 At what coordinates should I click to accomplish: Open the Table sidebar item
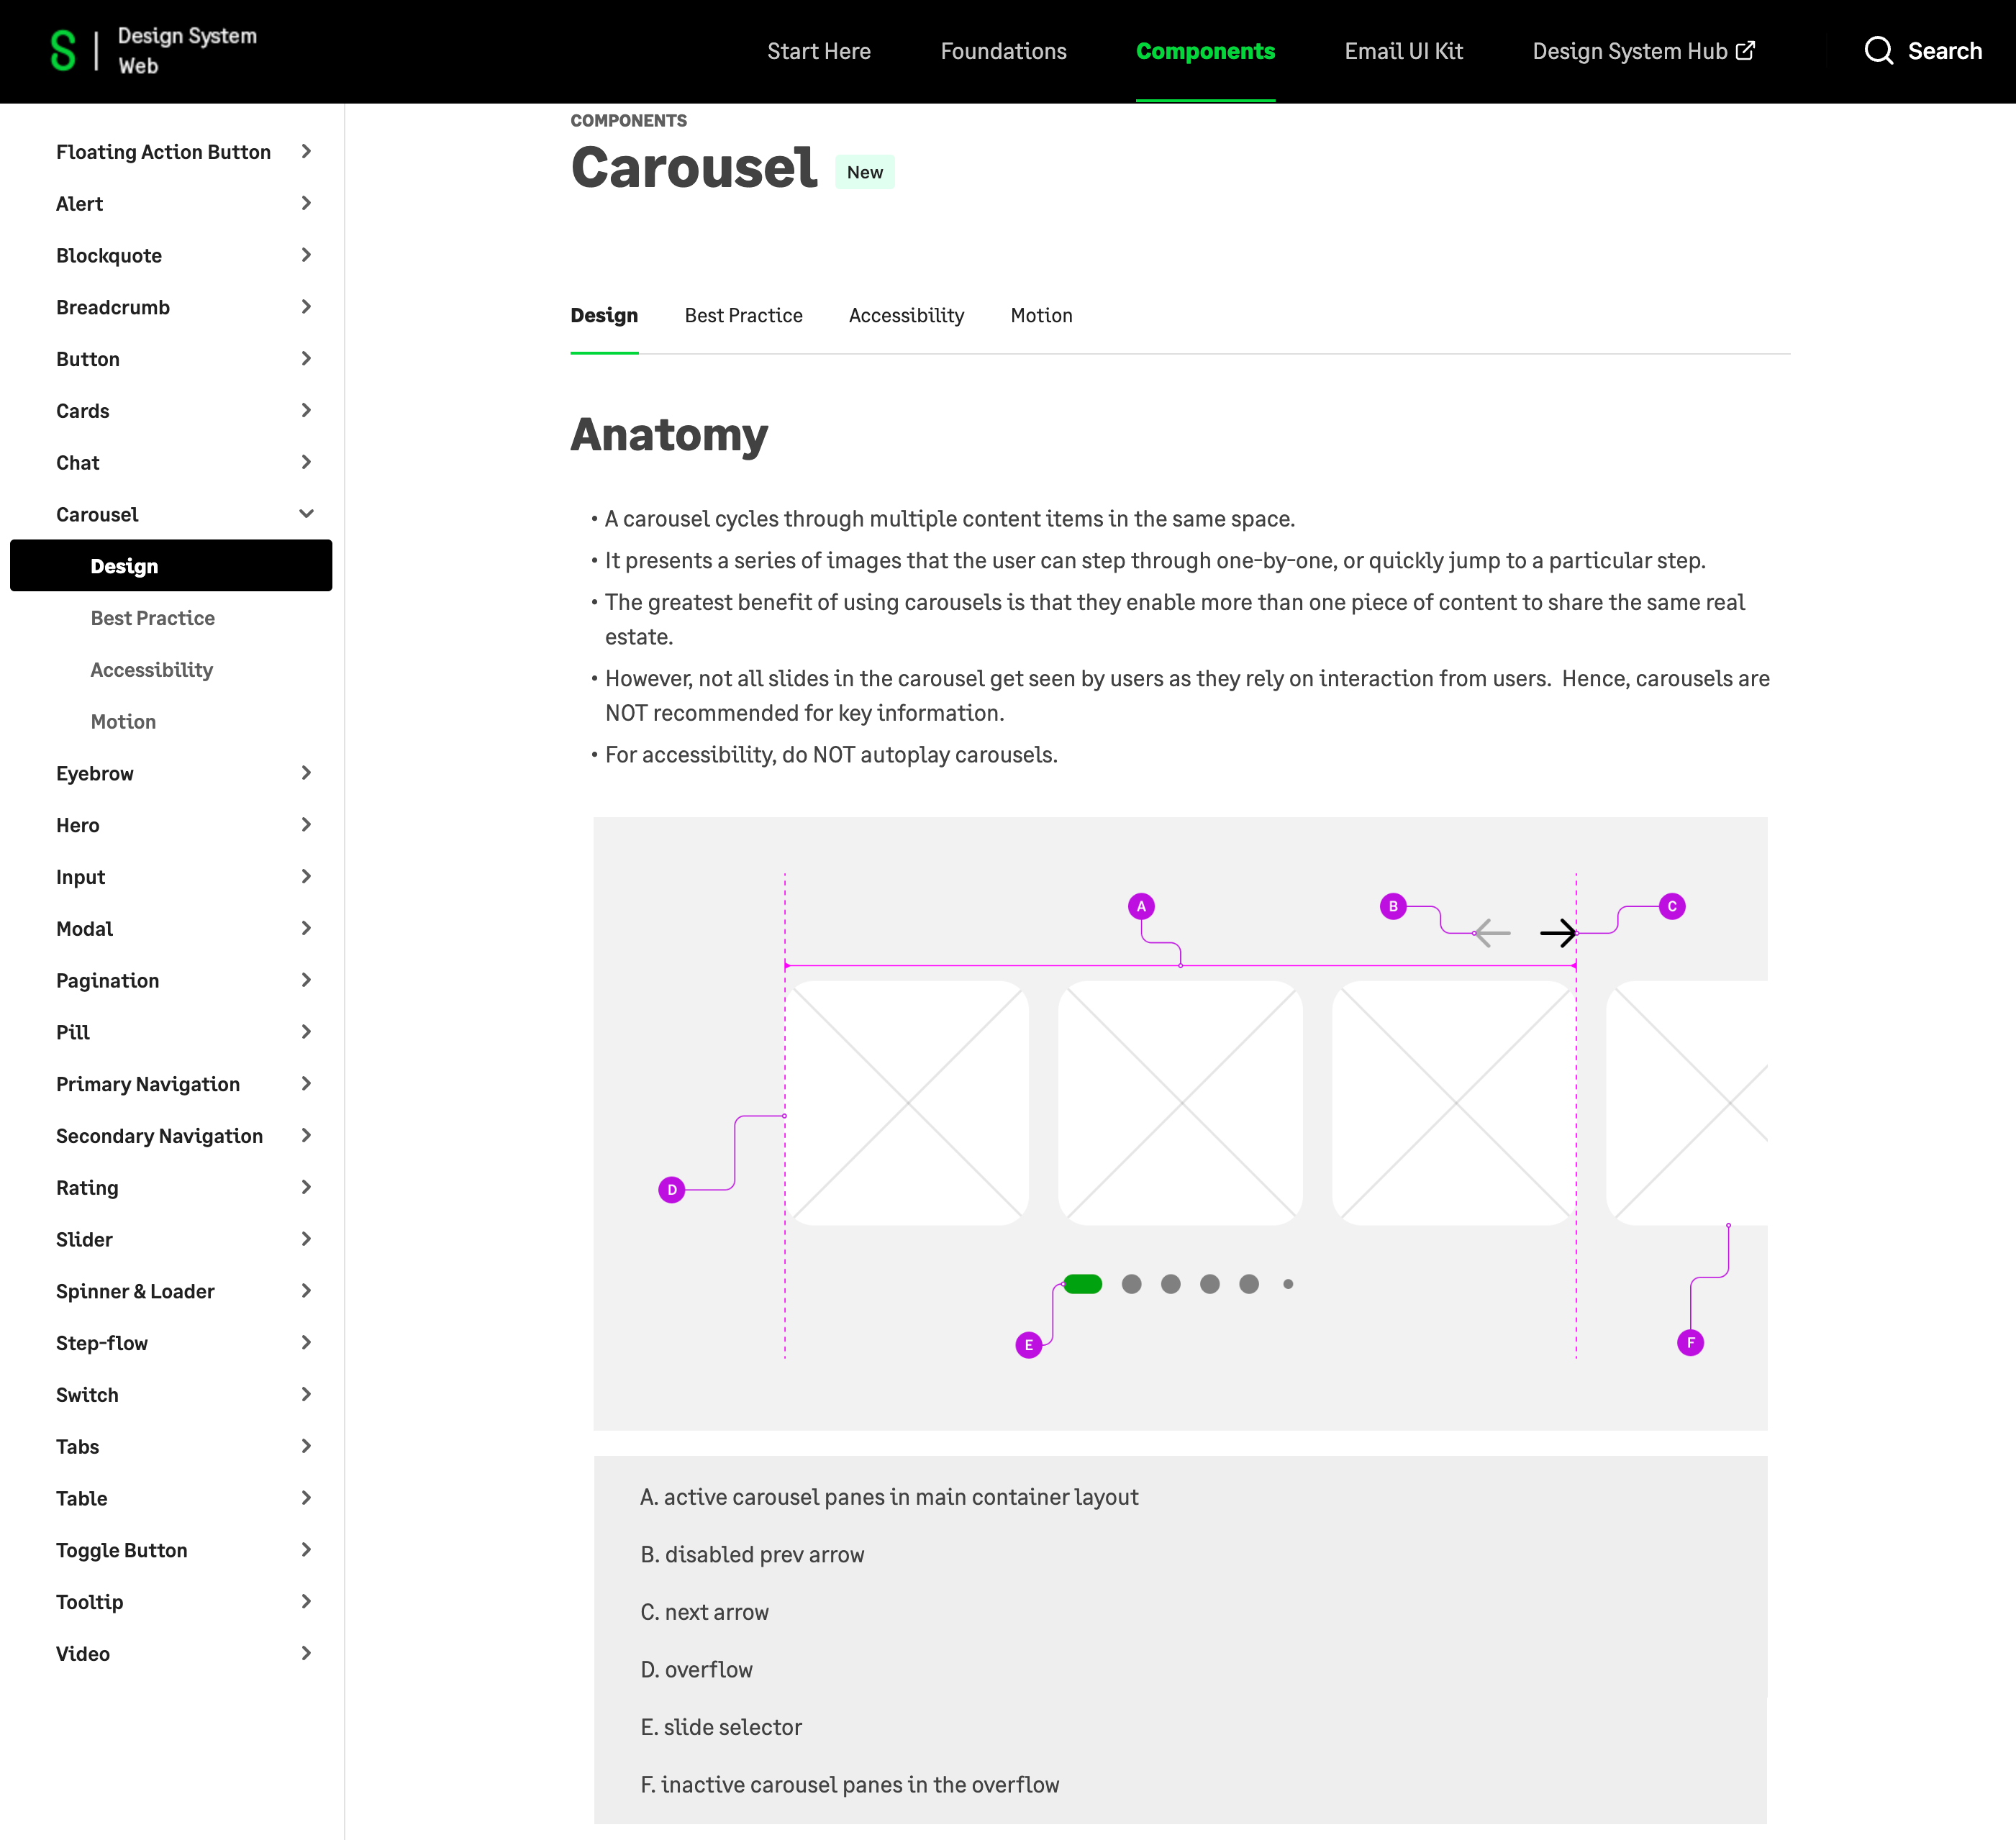coord(81,1498)
